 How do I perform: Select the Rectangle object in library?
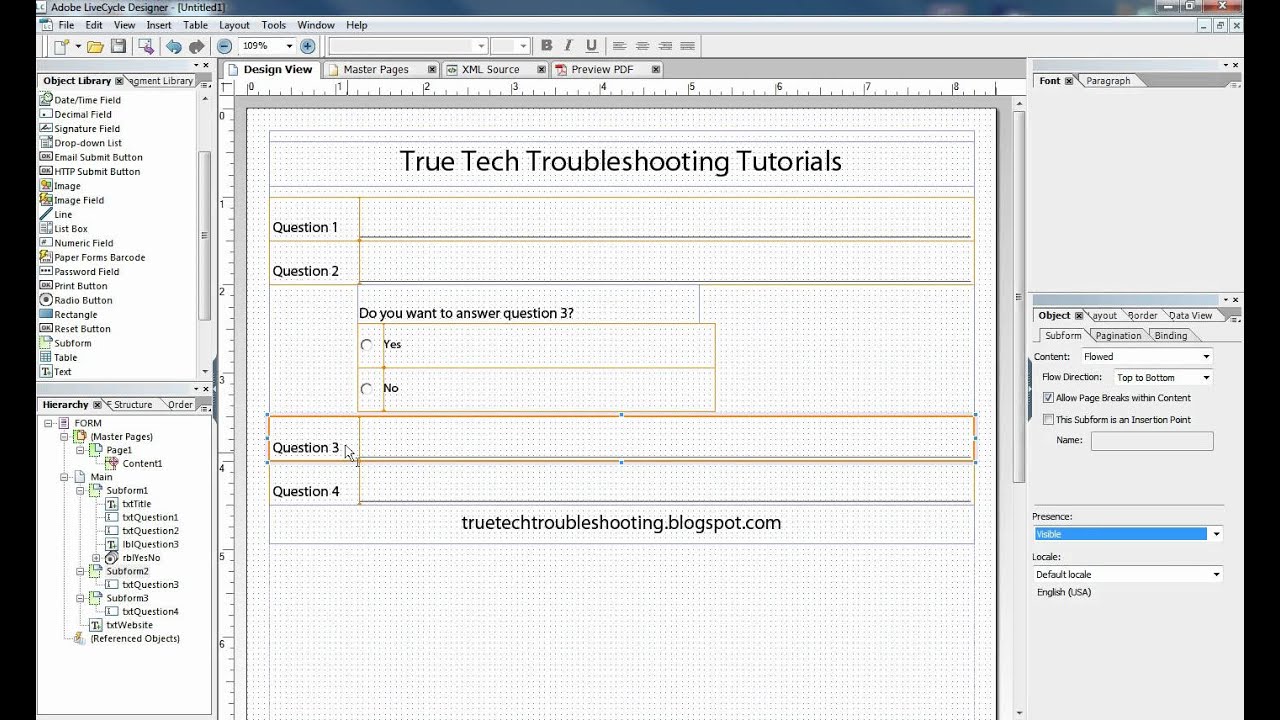(68, 314)
